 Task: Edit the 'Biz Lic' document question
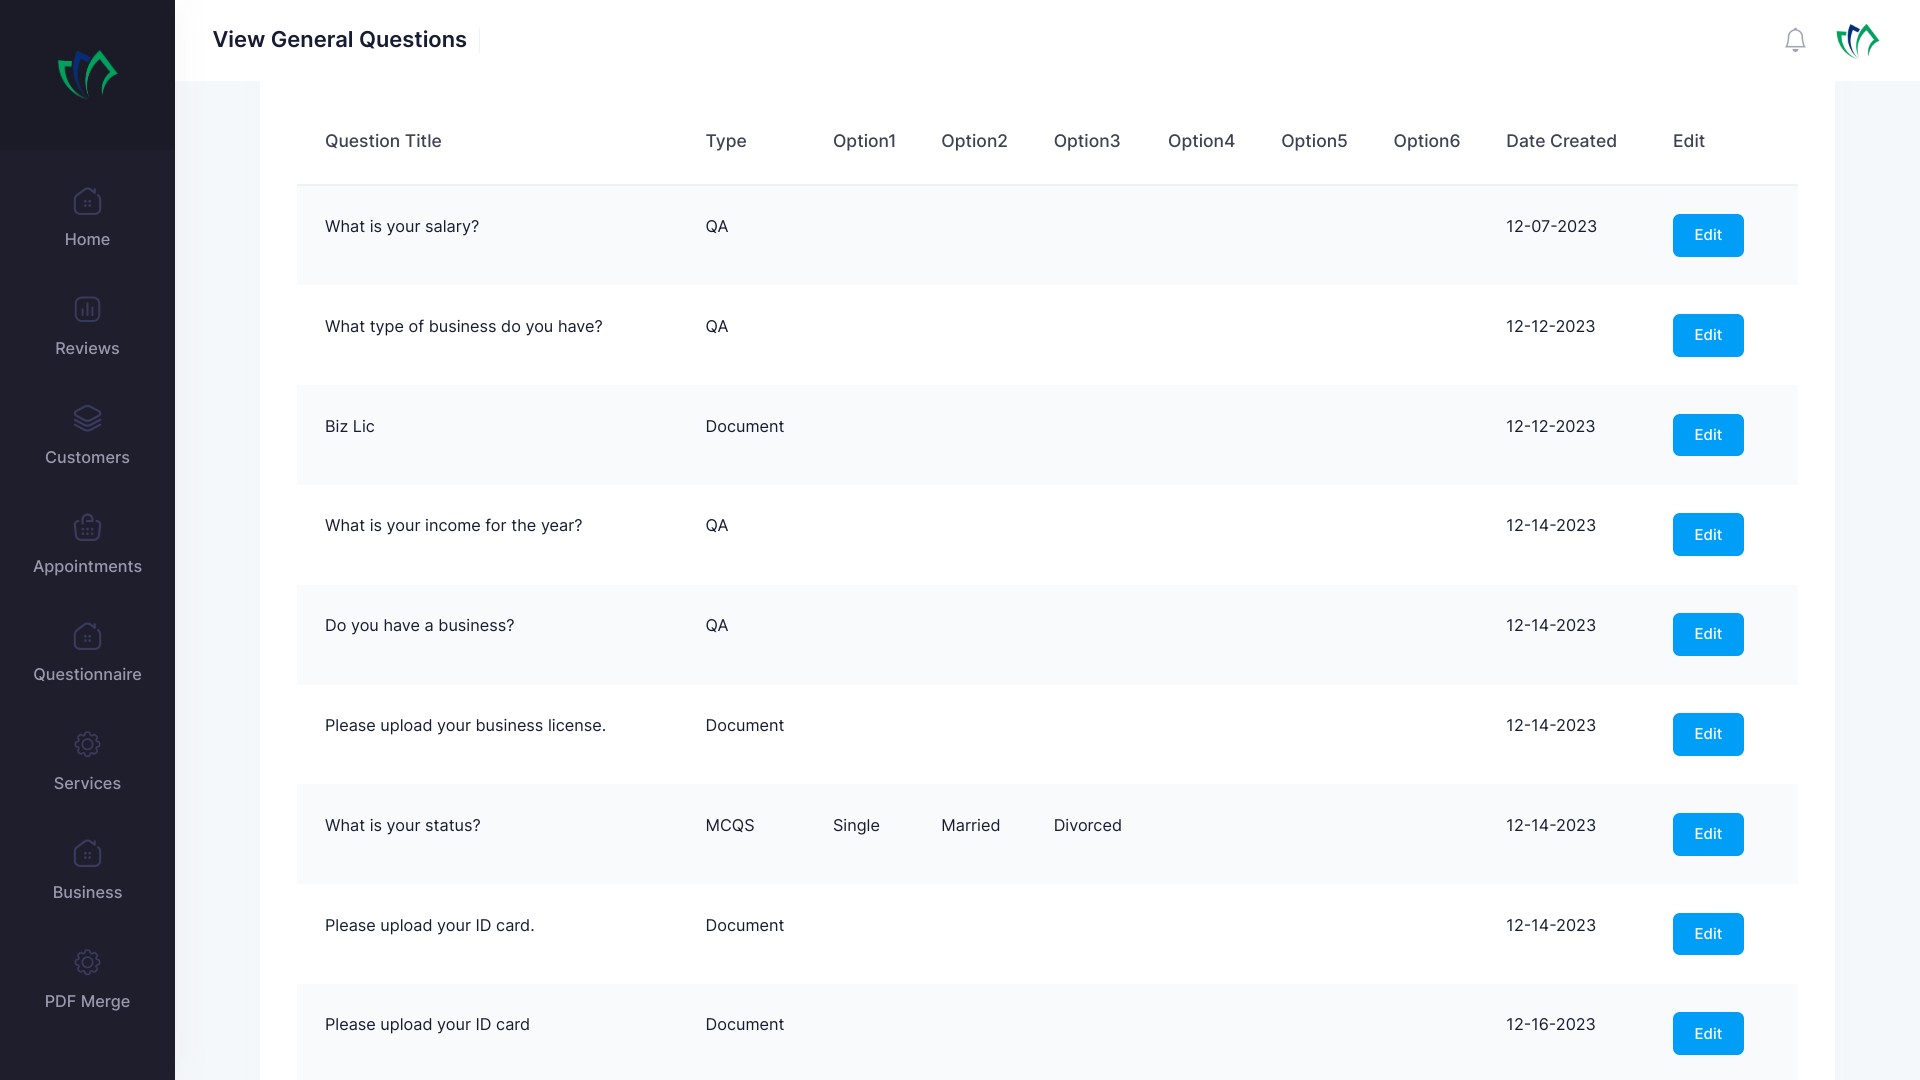click(x=1707, y=435)
